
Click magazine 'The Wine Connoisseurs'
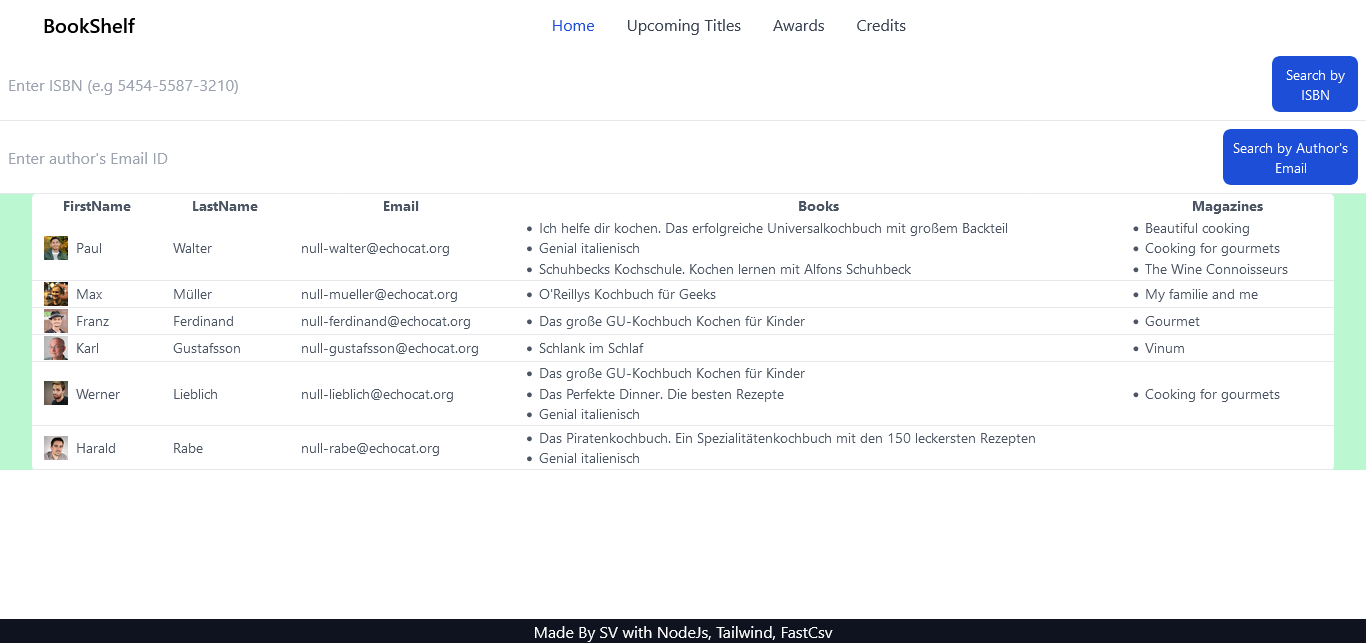point(1216,269)
